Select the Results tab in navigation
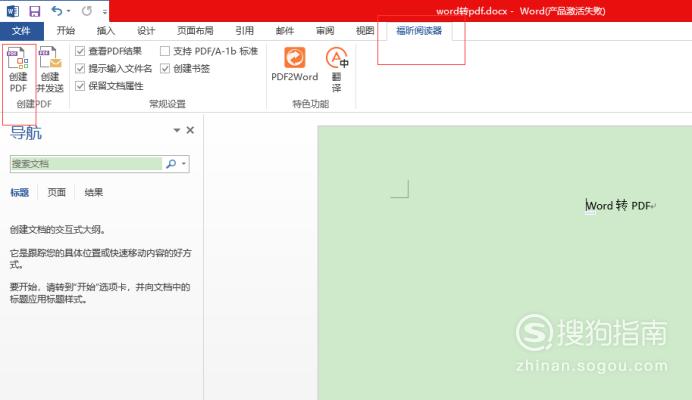The width and height of the screenshot is (692, 400). pos(94,192)
